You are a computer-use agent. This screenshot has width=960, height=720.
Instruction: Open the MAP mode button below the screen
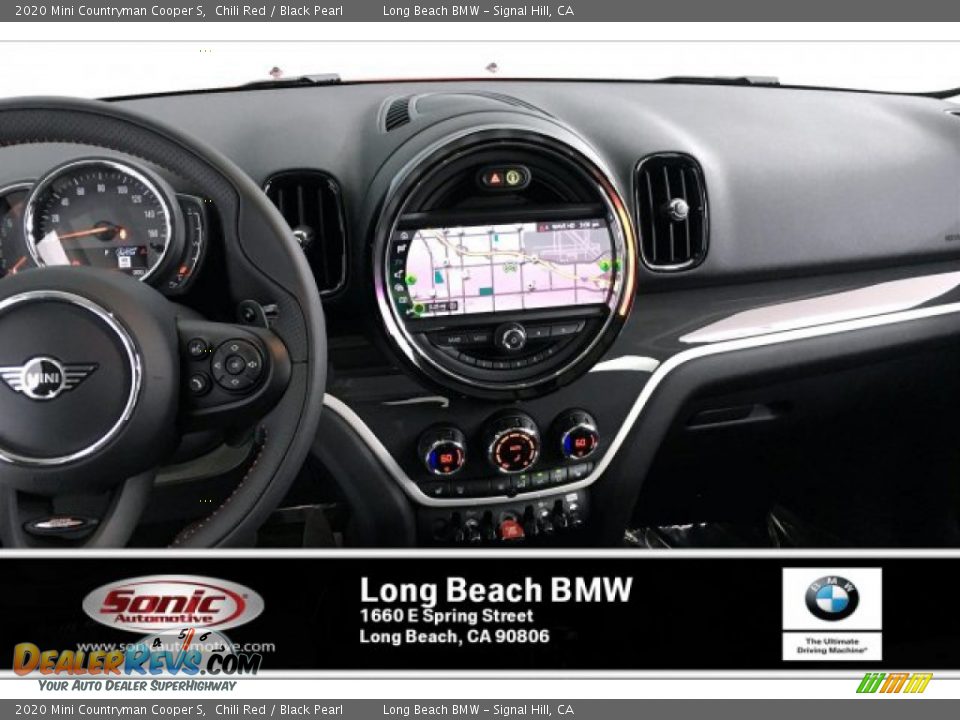click(452, 337)
